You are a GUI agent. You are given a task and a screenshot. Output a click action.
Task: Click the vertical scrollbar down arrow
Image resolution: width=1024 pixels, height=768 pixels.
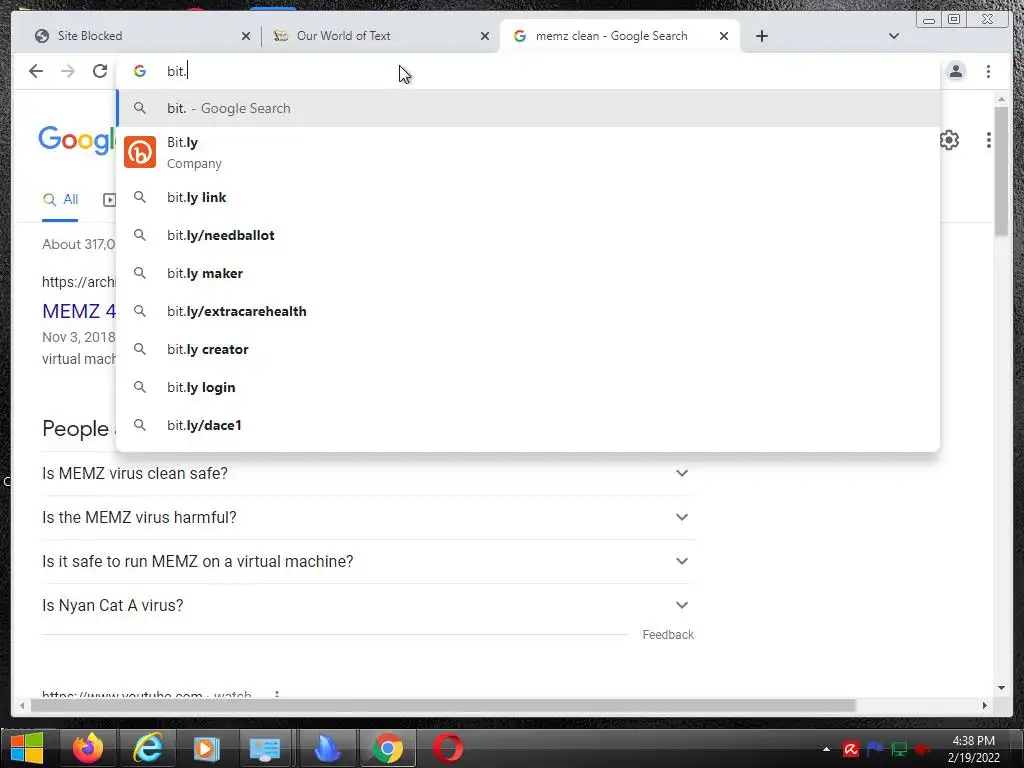coord(1001,688)
